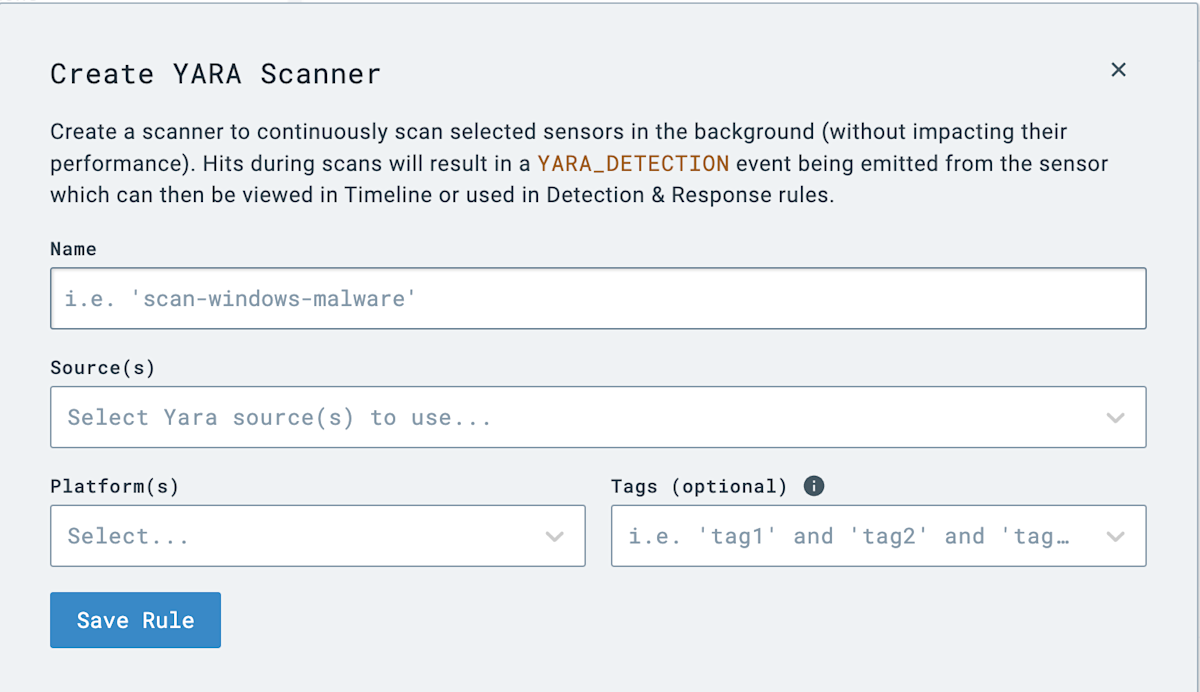Click the chevron on the Tags selector
This screenshot has height=692, width=1200.
tap(1116, 536)
